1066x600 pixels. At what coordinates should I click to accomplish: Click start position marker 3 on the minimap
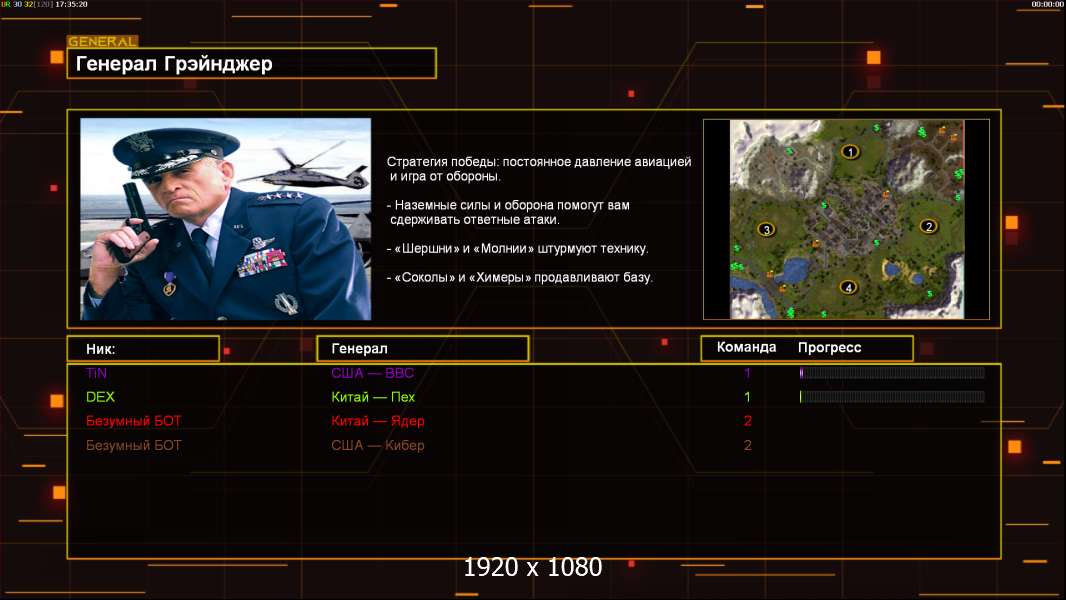coord(767,229)
